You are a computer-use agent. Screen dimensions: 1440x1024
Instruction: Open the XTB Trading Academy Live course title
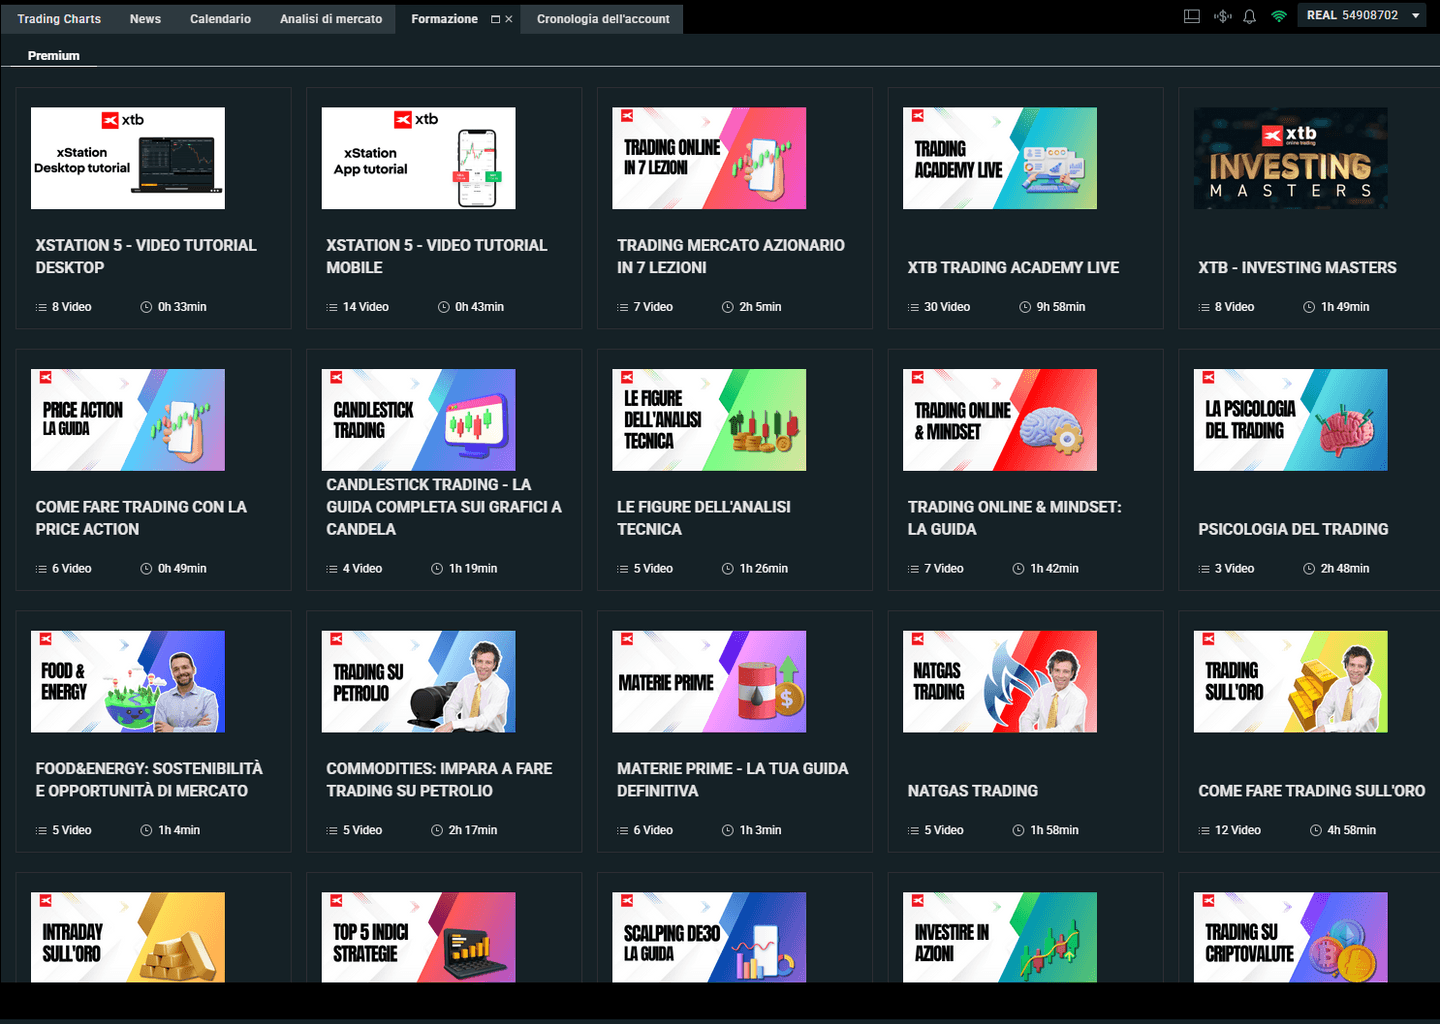pyautogui.click(x=1013, y=268)
